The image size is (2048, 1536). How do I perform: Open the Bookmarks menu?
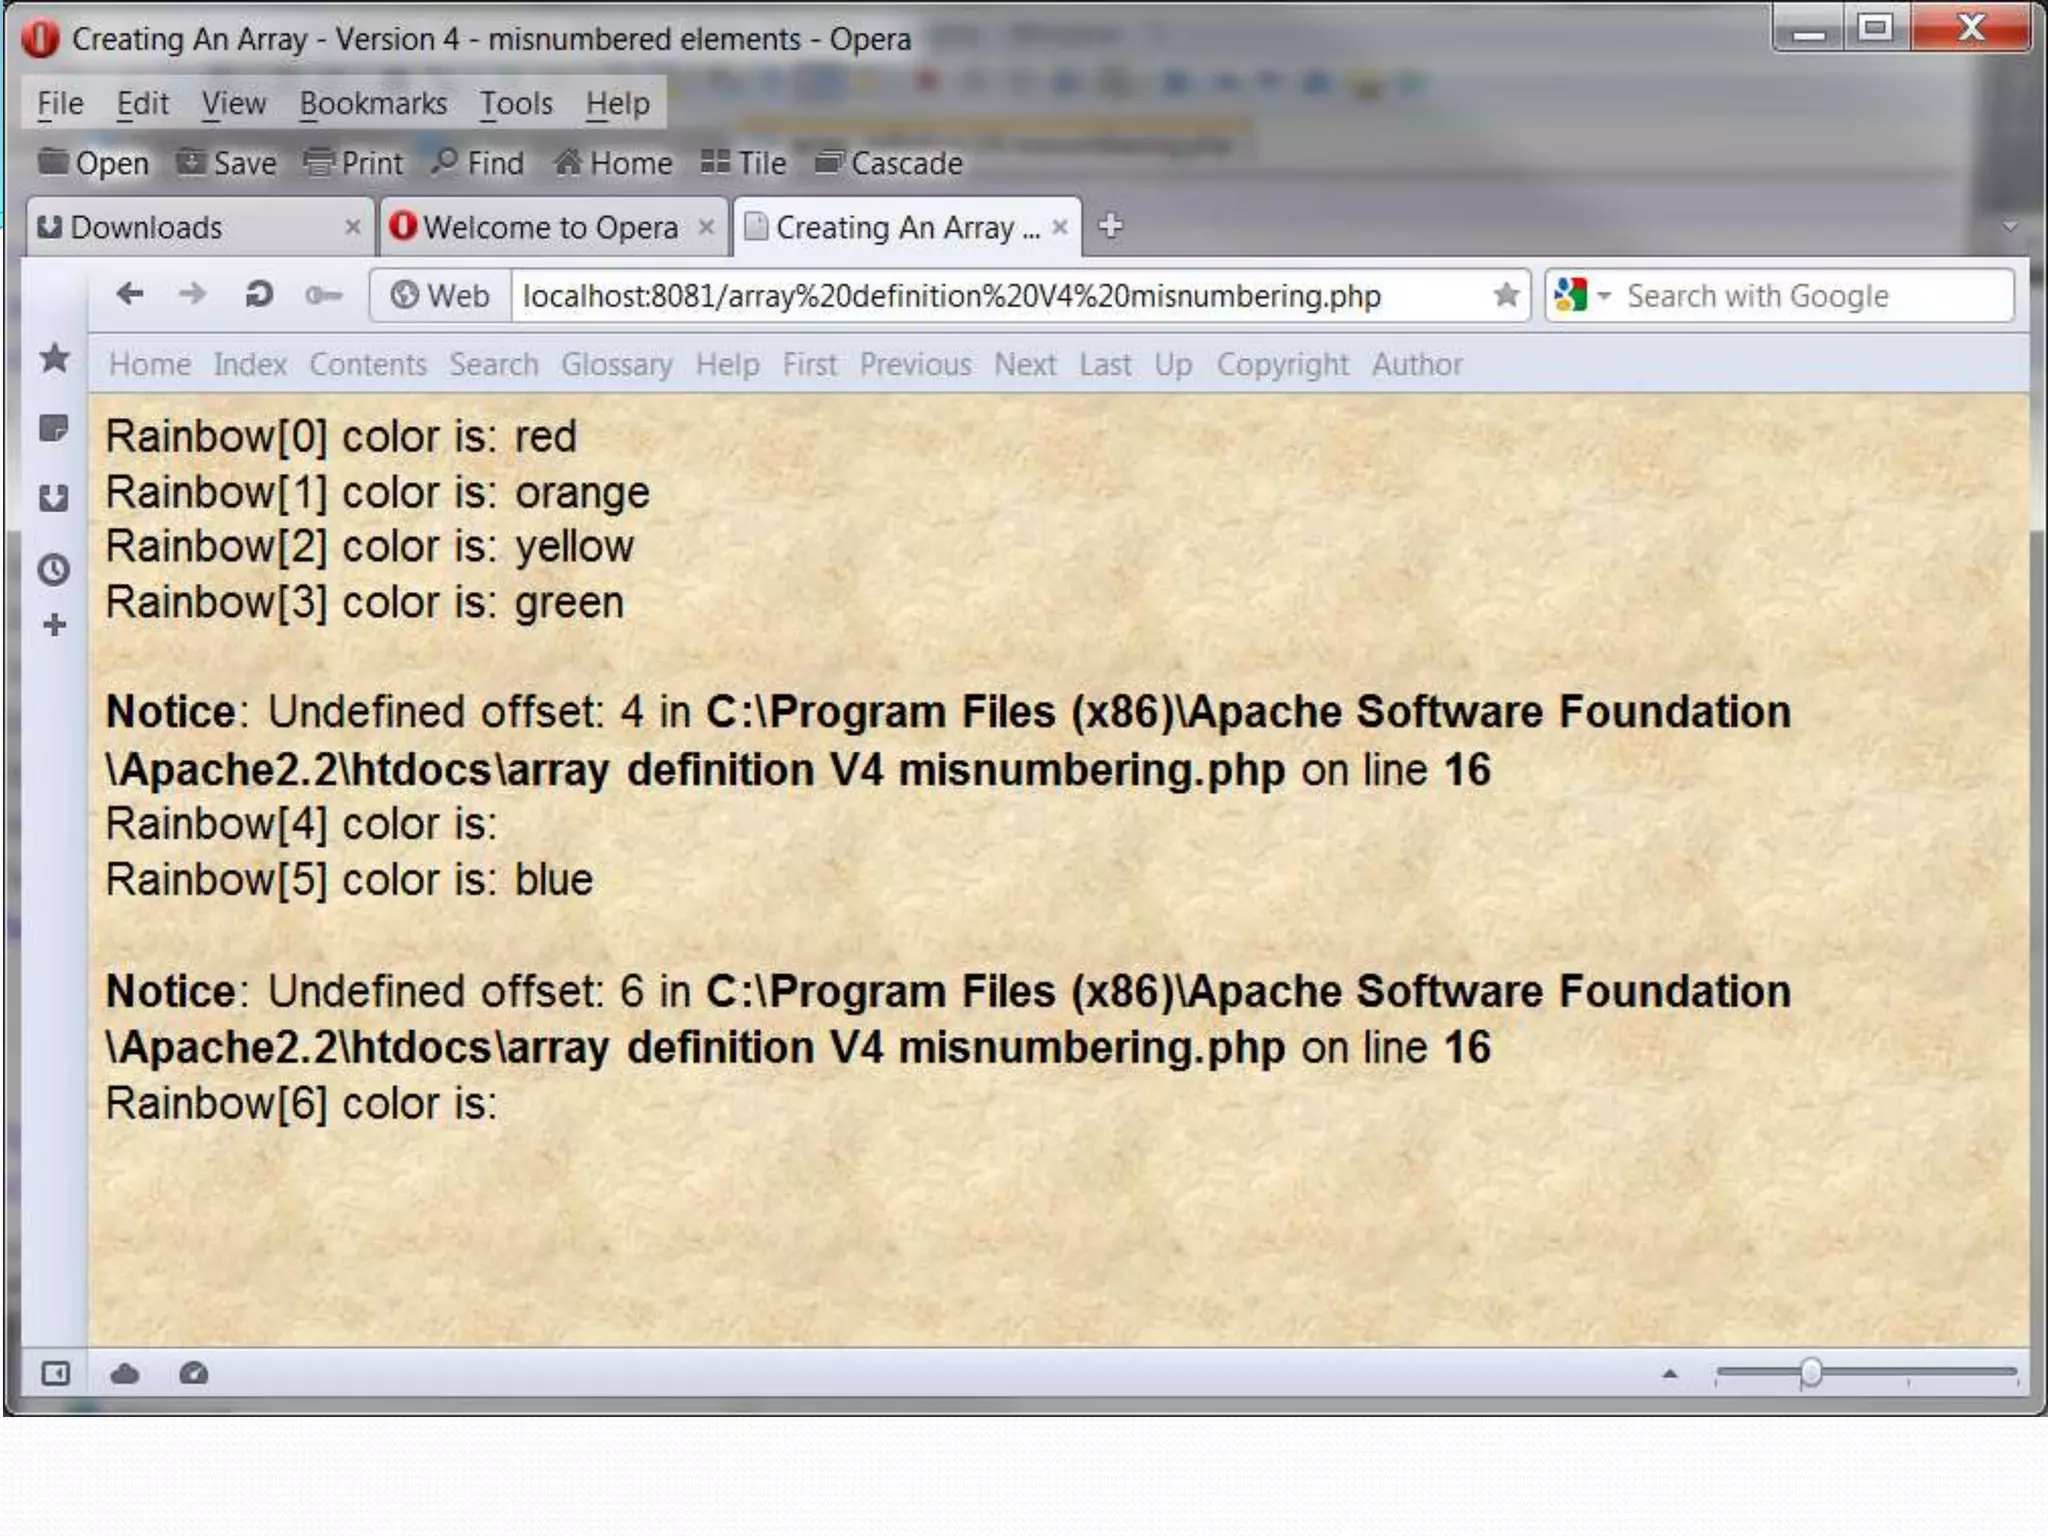[373, 103]
